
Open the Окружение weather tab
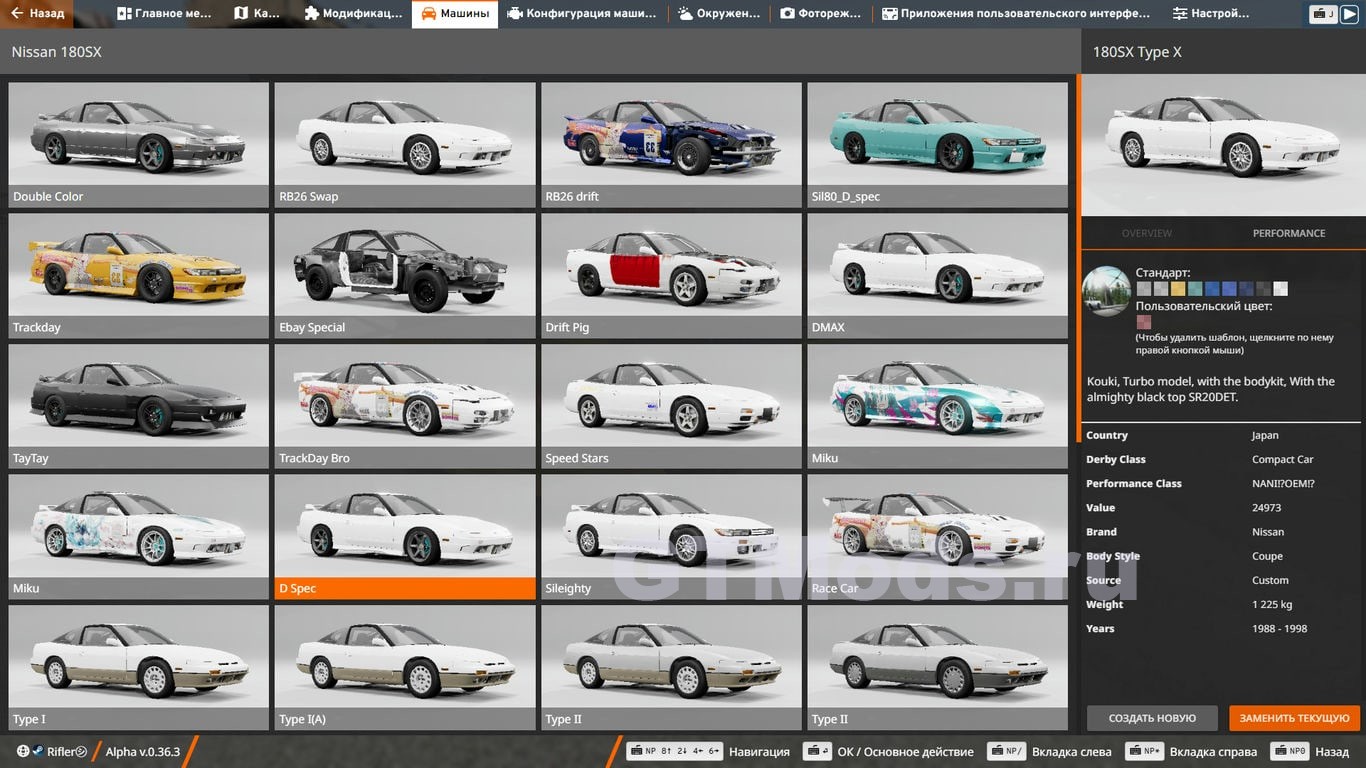tap(717, 14)
